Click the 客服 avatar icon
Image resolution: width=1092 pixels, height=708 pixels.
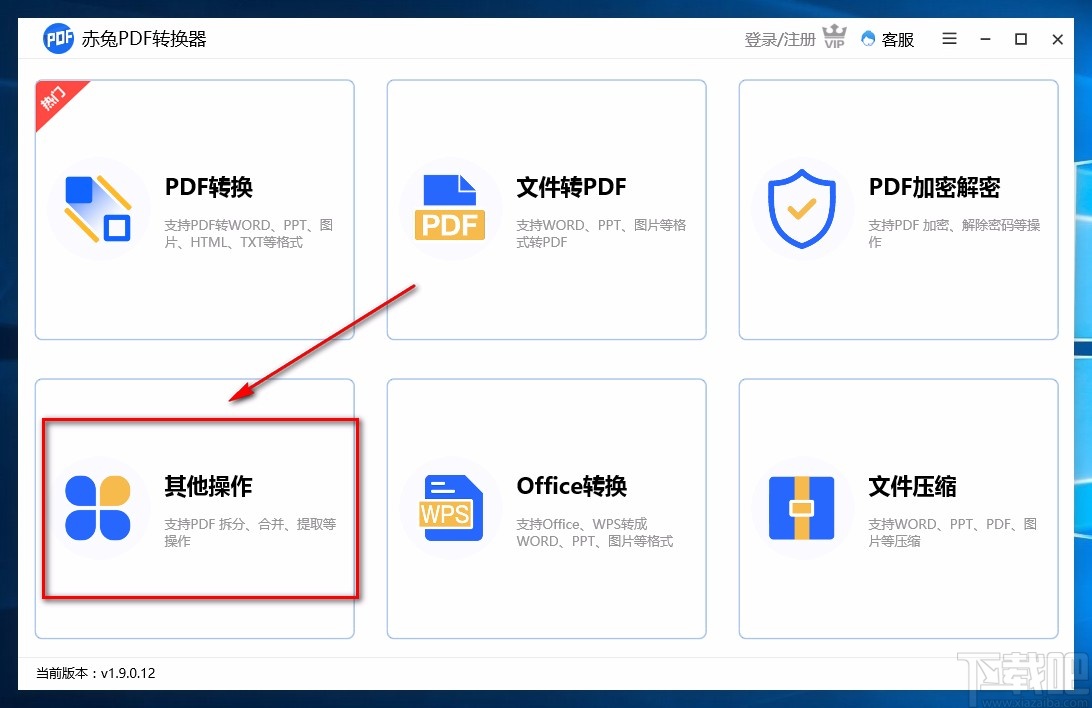pyautogui.click(x=867, y=39)
